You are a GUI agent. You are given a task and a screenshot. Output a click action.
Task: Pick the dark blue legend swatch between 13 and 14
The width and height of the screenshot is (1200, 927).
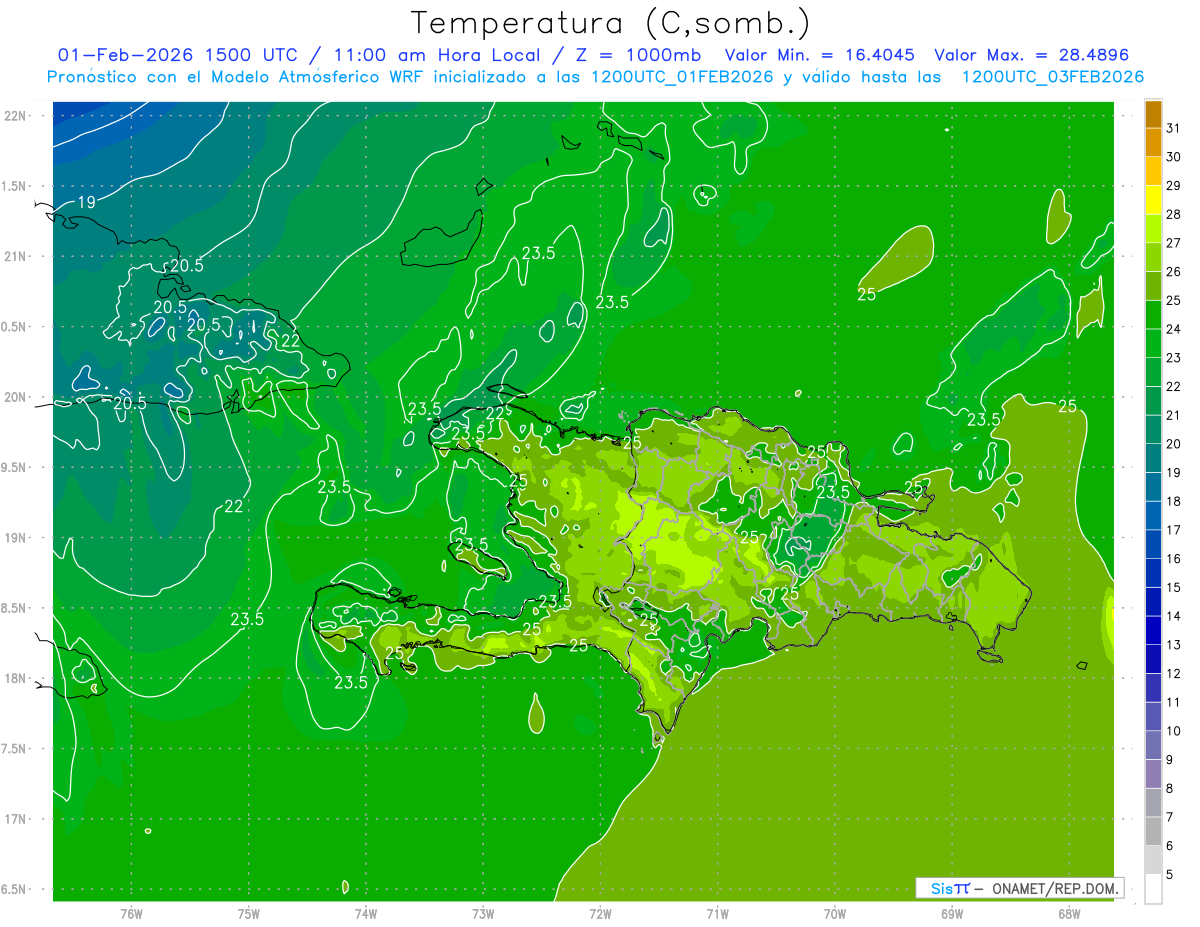tap(1153, 631)
